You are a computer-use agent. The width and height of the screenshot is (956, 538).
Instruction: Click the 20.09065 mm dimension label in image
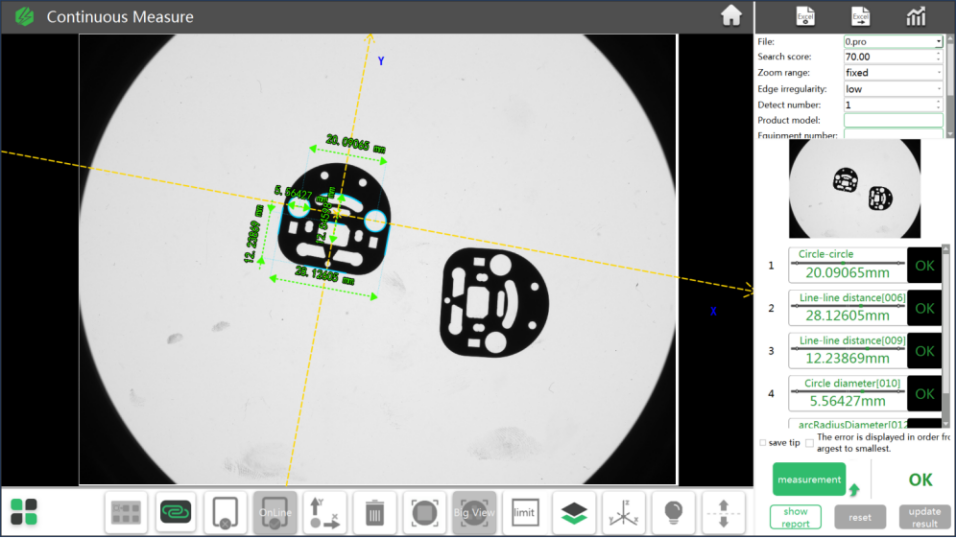point(355,144)
